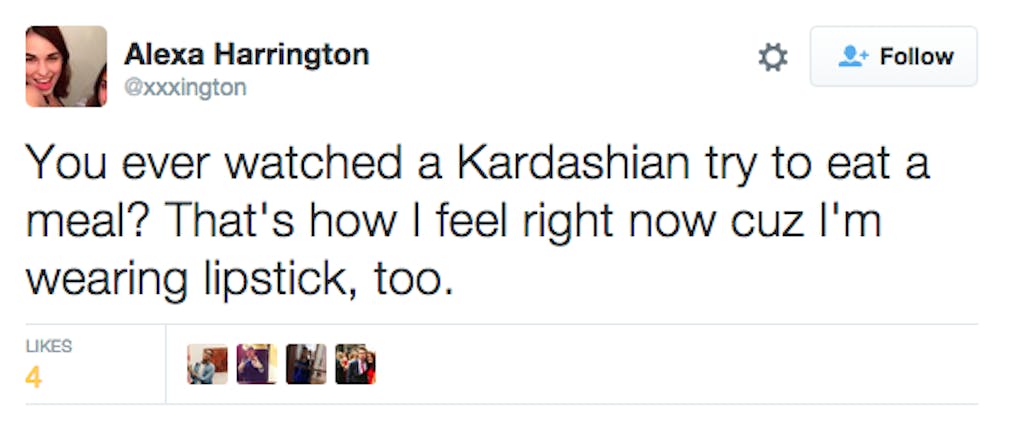Click the person-plus icon in Follow button
The height and width of the screenshot is (422, 1024).
point(852,57)
